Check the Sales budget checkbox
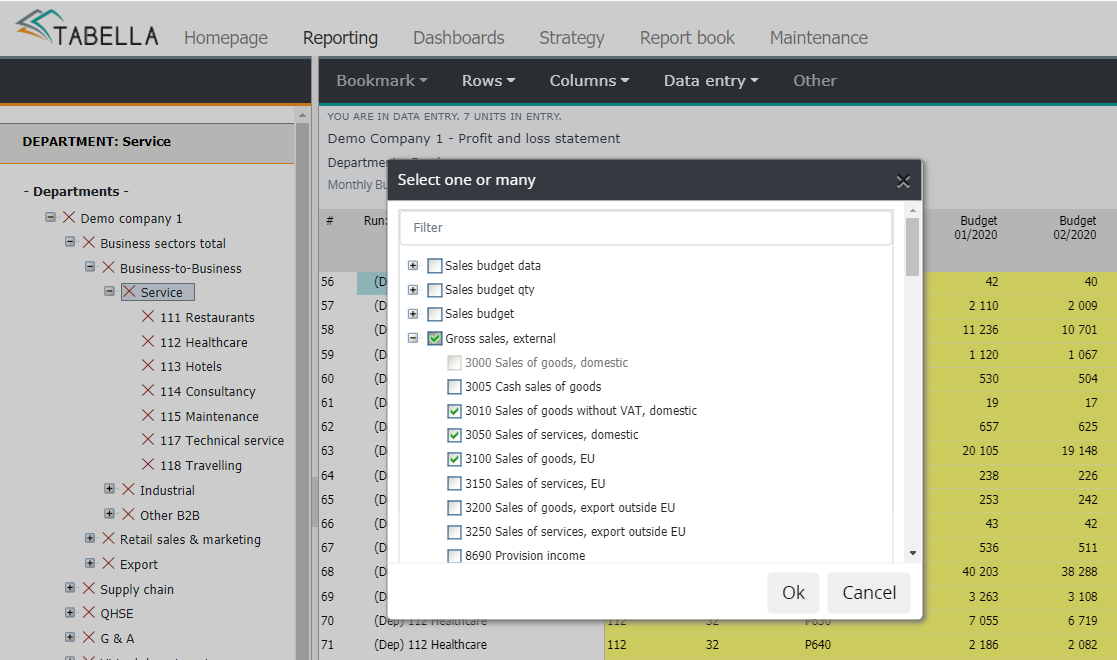This screenshot has height=660, width=1117. [435, 314]
